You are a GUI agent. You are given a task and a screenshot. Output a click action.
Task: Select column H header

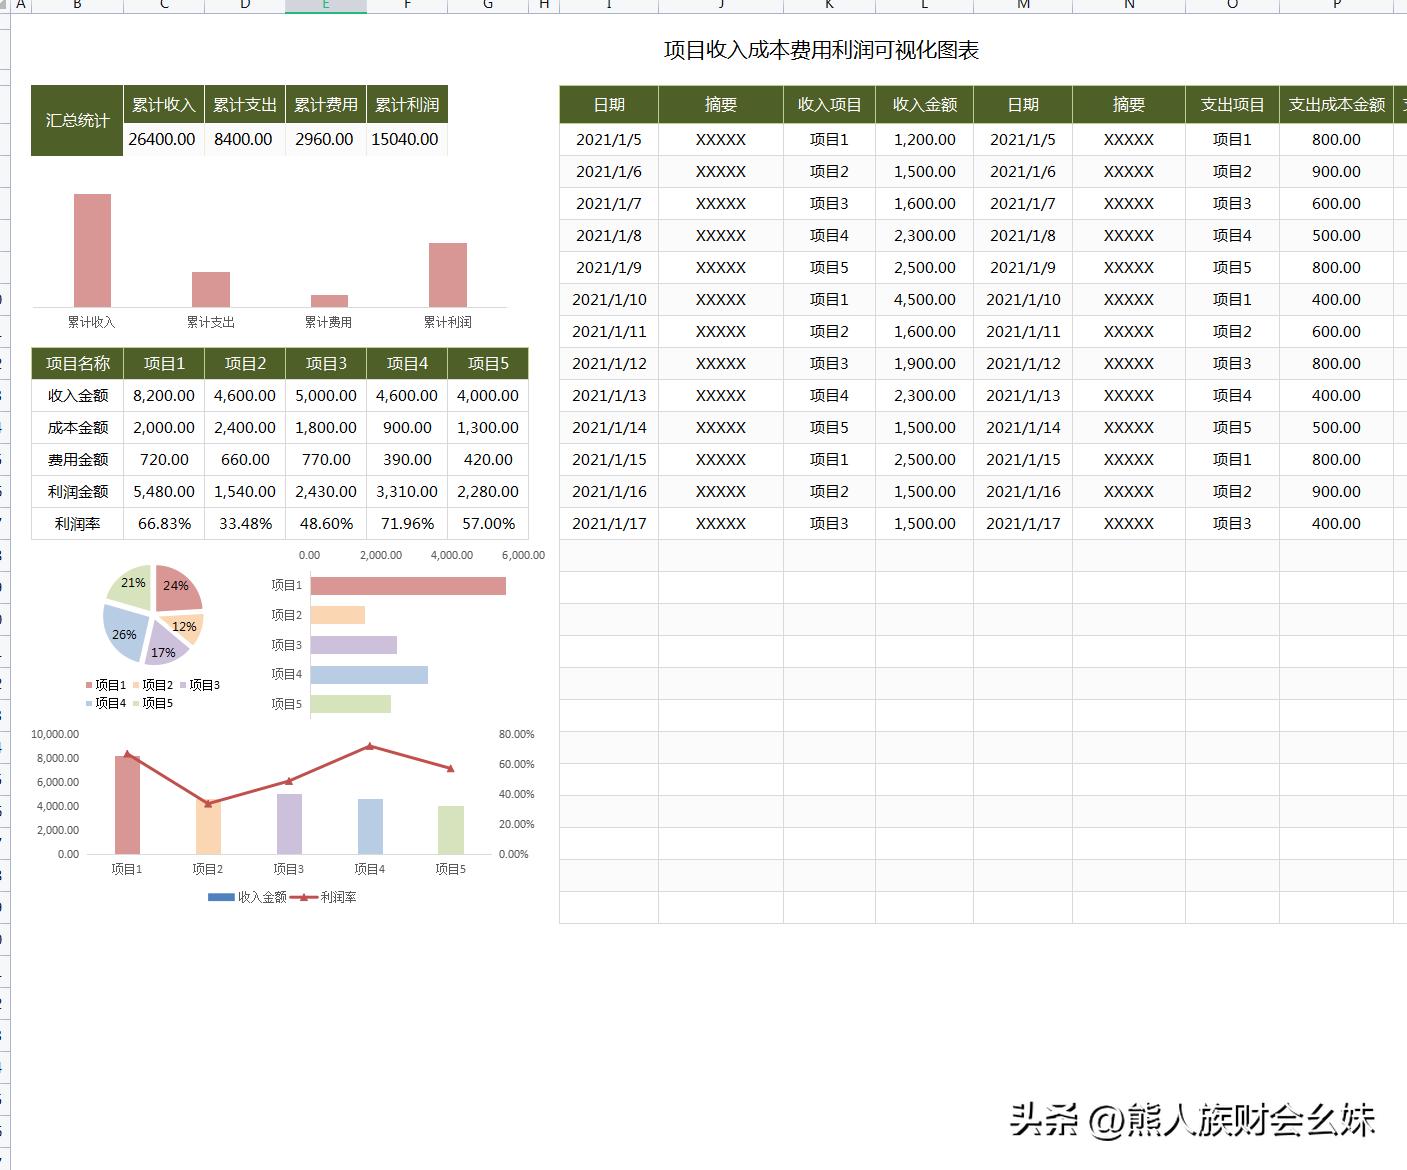click(543, 4)
